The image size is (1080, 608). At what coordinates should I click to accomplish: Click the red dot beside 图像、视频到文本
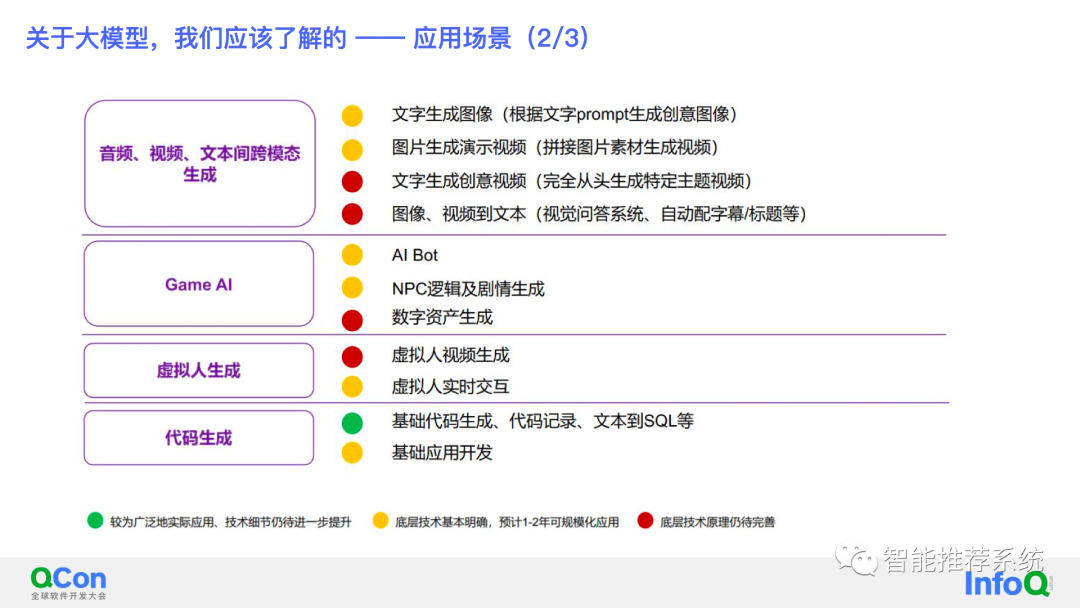pos(352,214)
